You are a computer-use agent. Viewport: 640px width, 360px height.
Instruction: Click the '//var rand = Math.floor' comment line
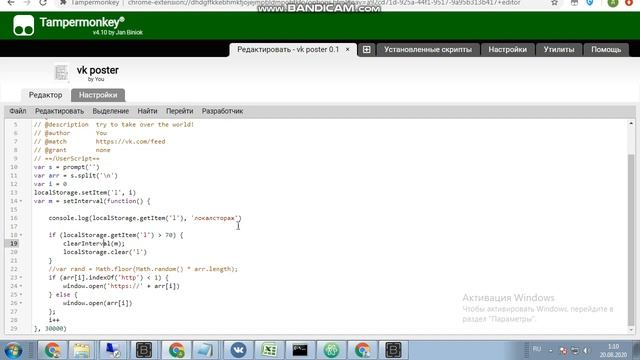pyautogui.click(x=143, y=269)
